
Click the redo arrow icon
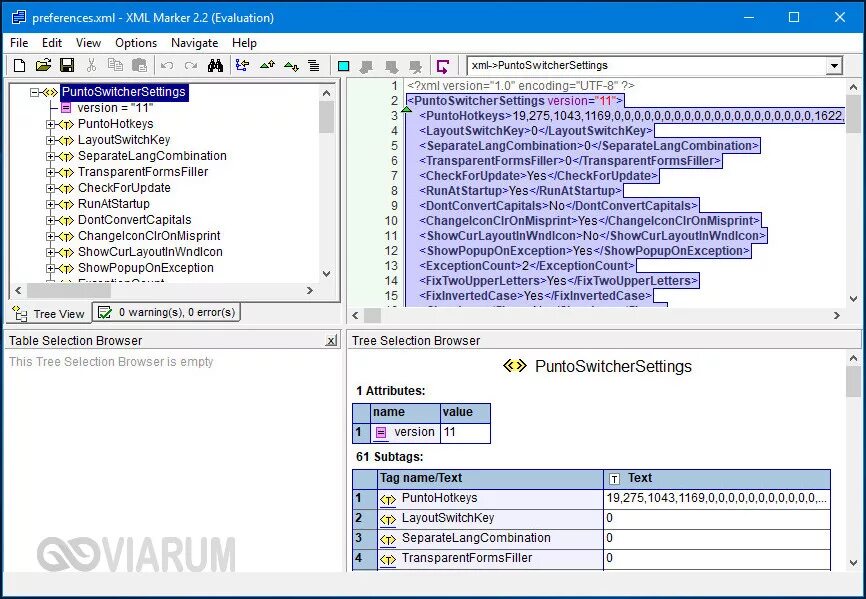[x=191, y=66]
